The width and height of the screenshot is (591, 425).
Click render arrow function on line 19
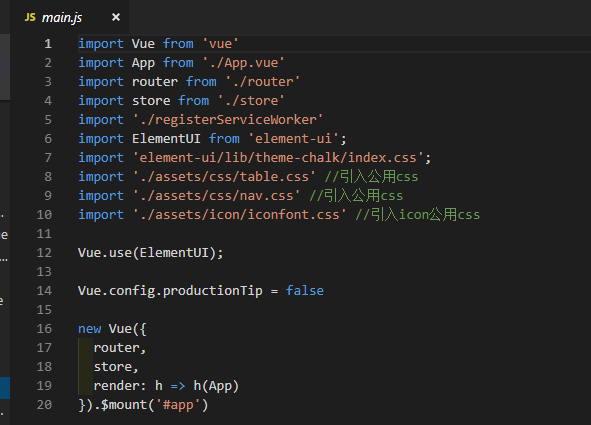(x=166, y=386)
